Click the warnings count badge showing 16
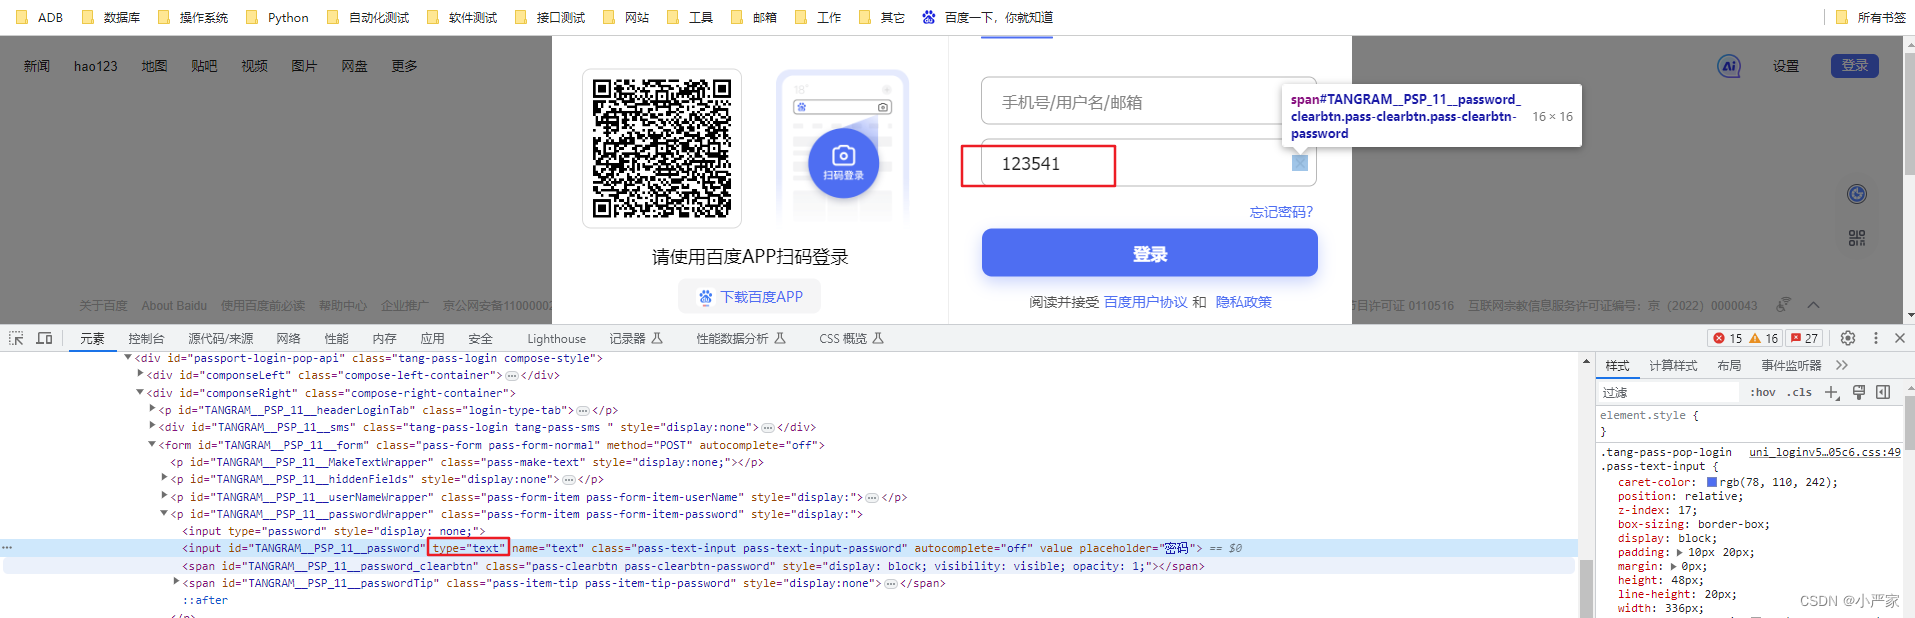 [x=1764, y=338]
